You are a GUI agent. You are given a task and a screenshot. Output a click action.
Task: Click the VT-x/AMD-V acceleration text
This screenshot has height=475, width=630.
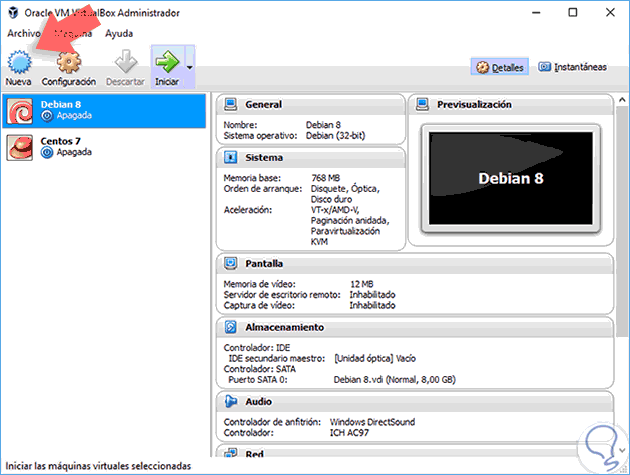coord(335,210)
